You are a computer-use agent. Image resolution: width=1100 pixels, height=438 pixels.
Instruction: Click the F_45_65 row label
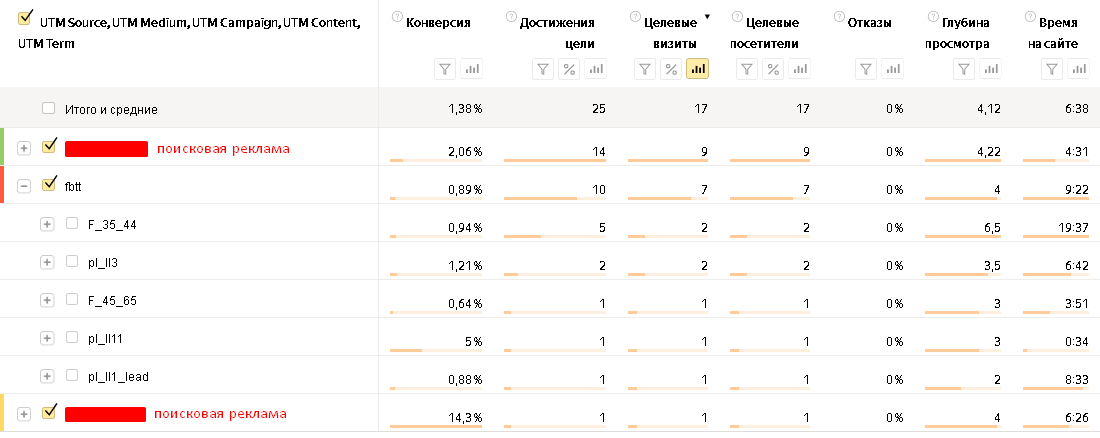(x=112, y=300)
